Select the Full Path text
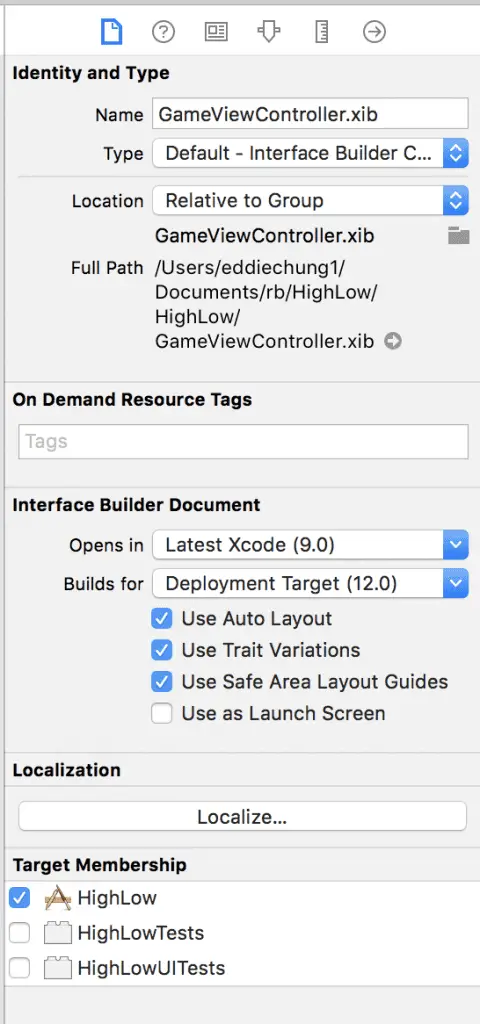Image resolution: width=480 pixels, height=1024 pixels. (x=266, y=304)
